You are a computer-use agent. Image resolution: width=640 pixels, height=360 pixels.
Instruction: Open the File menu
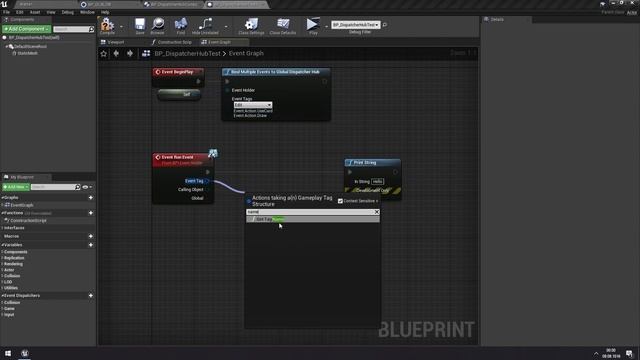(7, 12)
